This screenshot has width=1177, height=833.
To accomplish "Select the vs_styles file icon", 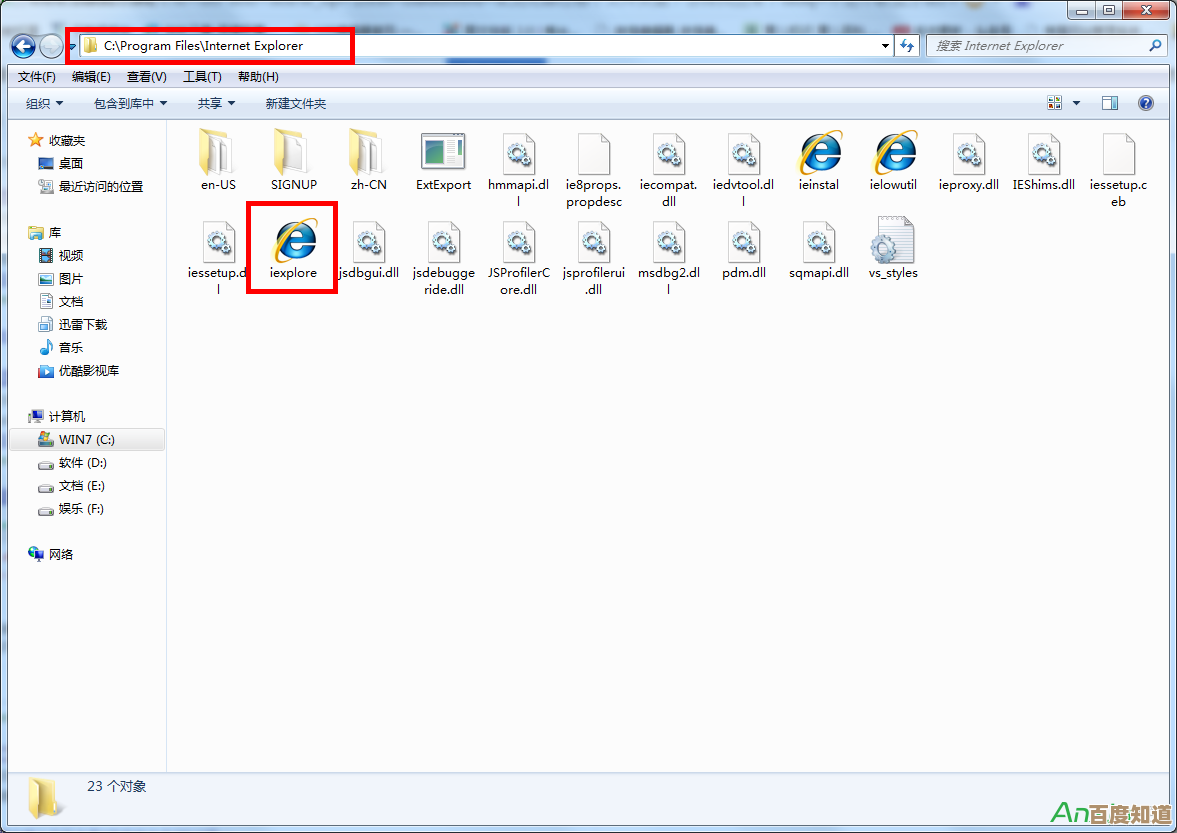I will pos(893,241).
